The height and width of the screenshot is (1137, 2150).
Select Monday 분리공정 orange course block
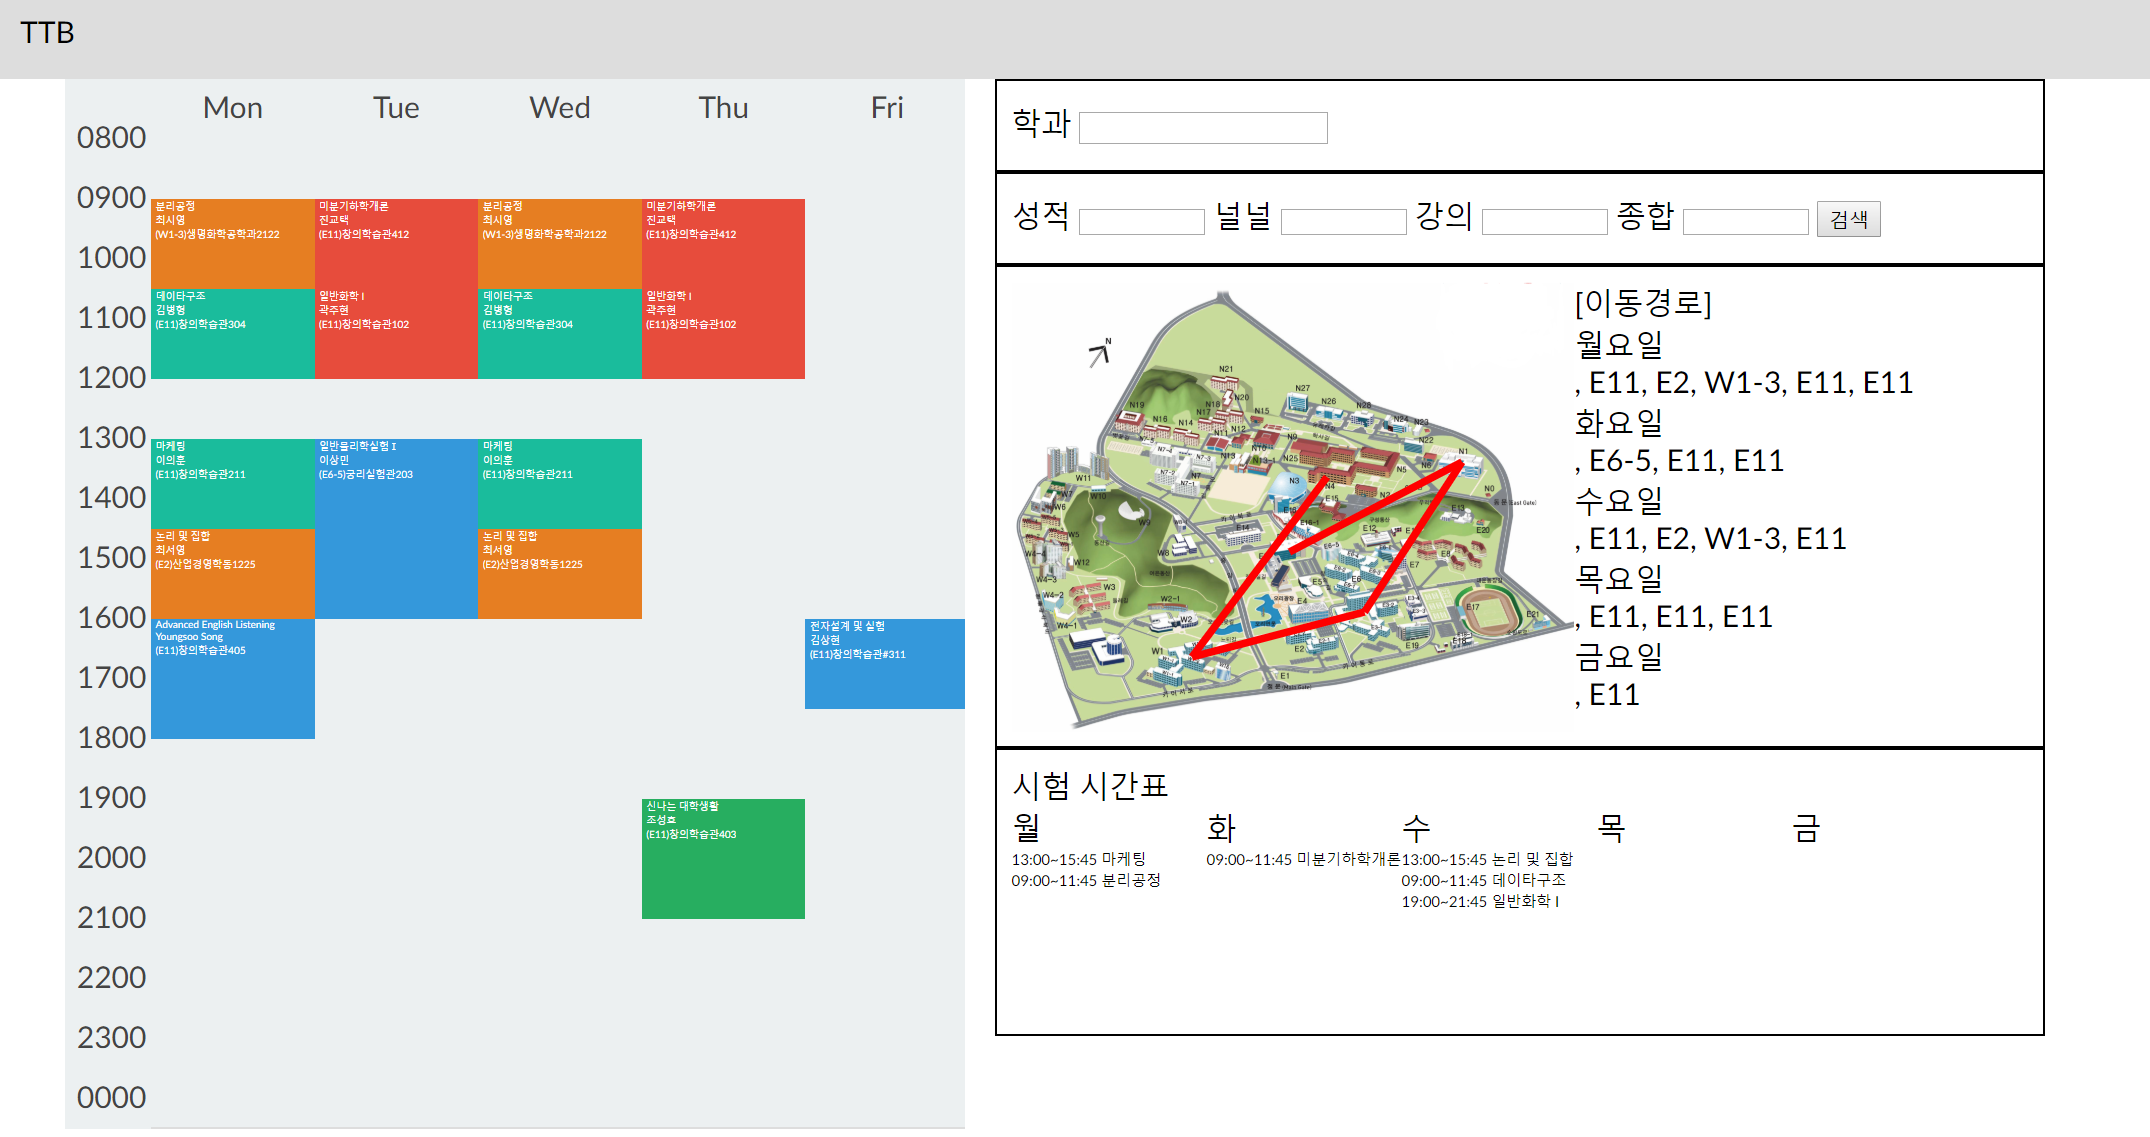tap(233, 245)
